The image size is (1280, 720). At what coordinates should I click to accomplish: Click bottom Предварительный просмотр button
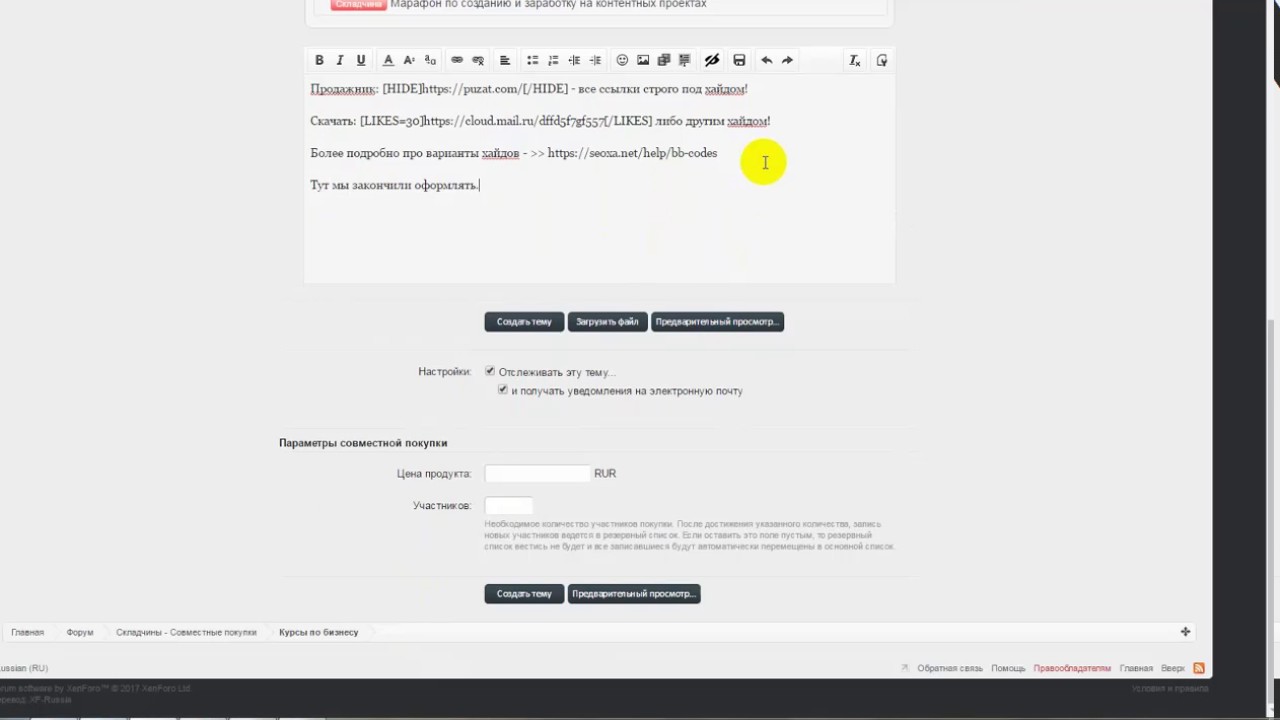634,594
